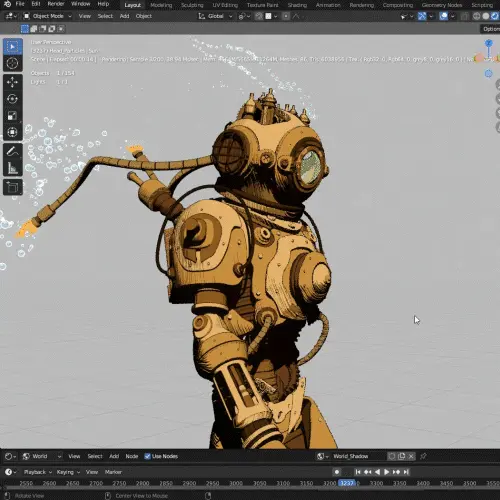
Task: Expand the Global transform orientation dropdown
Action: pos(215,16)
